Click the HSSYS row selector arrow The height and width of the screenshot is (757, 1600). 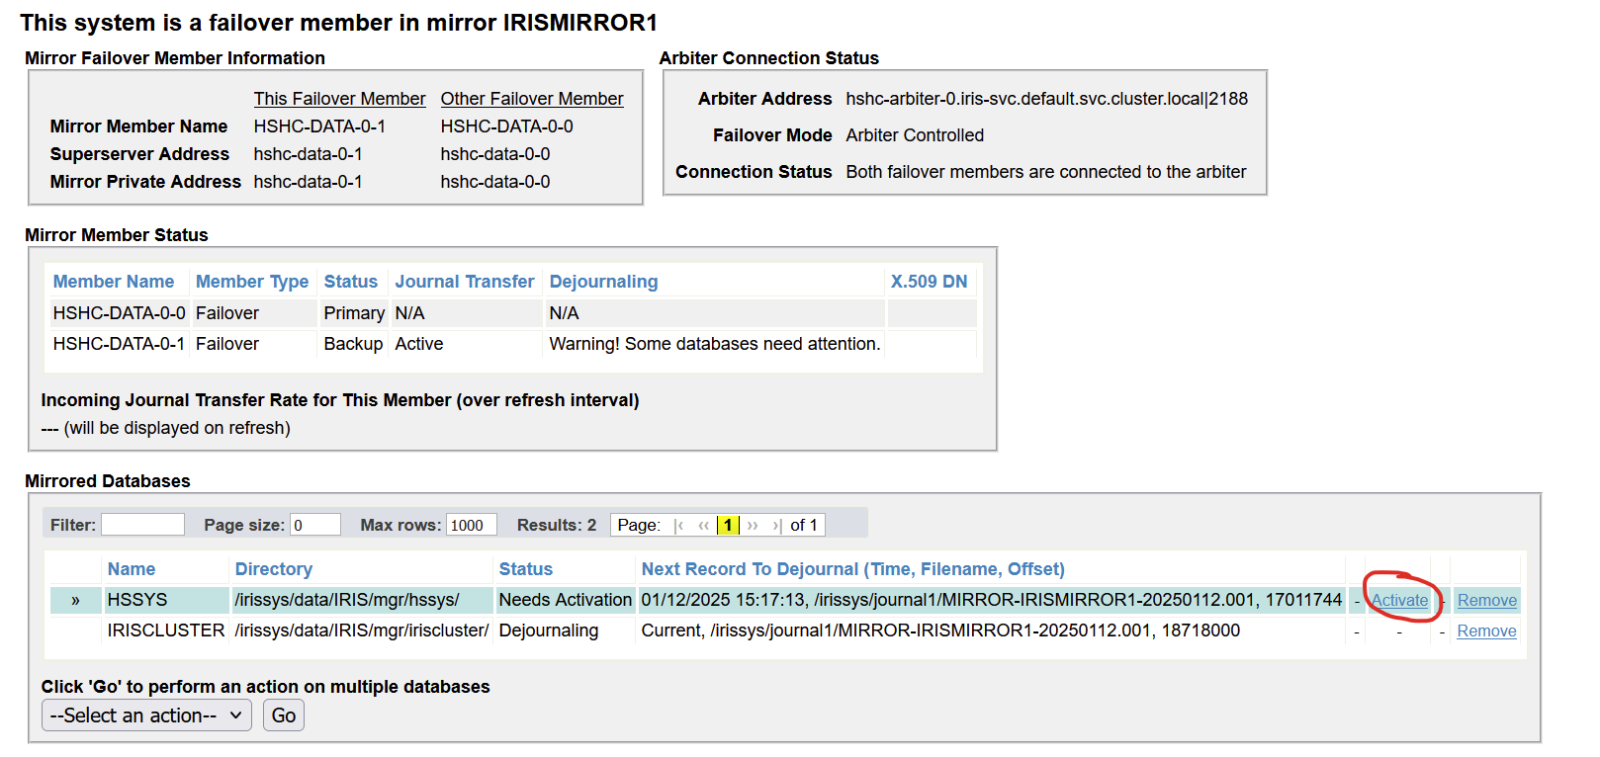[x=75, y=600]
